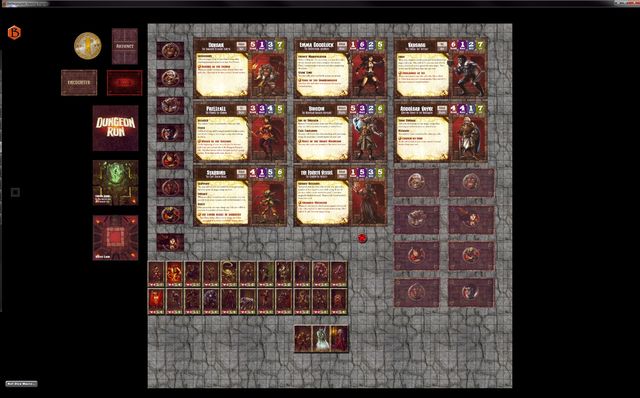Click the white ghostly figure monster card

pyautogui.click(x=321, y=338)
